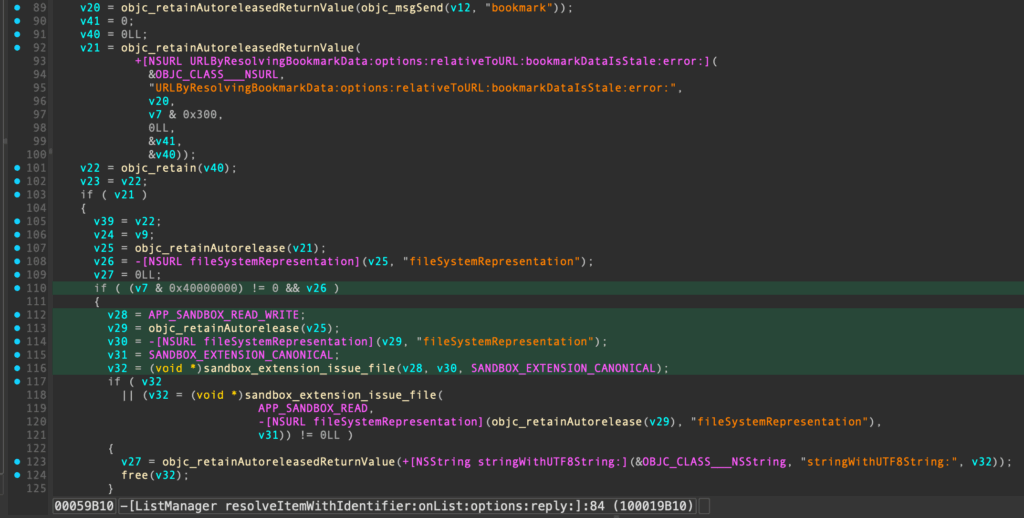Viewport: 1024px width, 518px height.
Task: Click &v41 argument on line 99
Action: 162,141
